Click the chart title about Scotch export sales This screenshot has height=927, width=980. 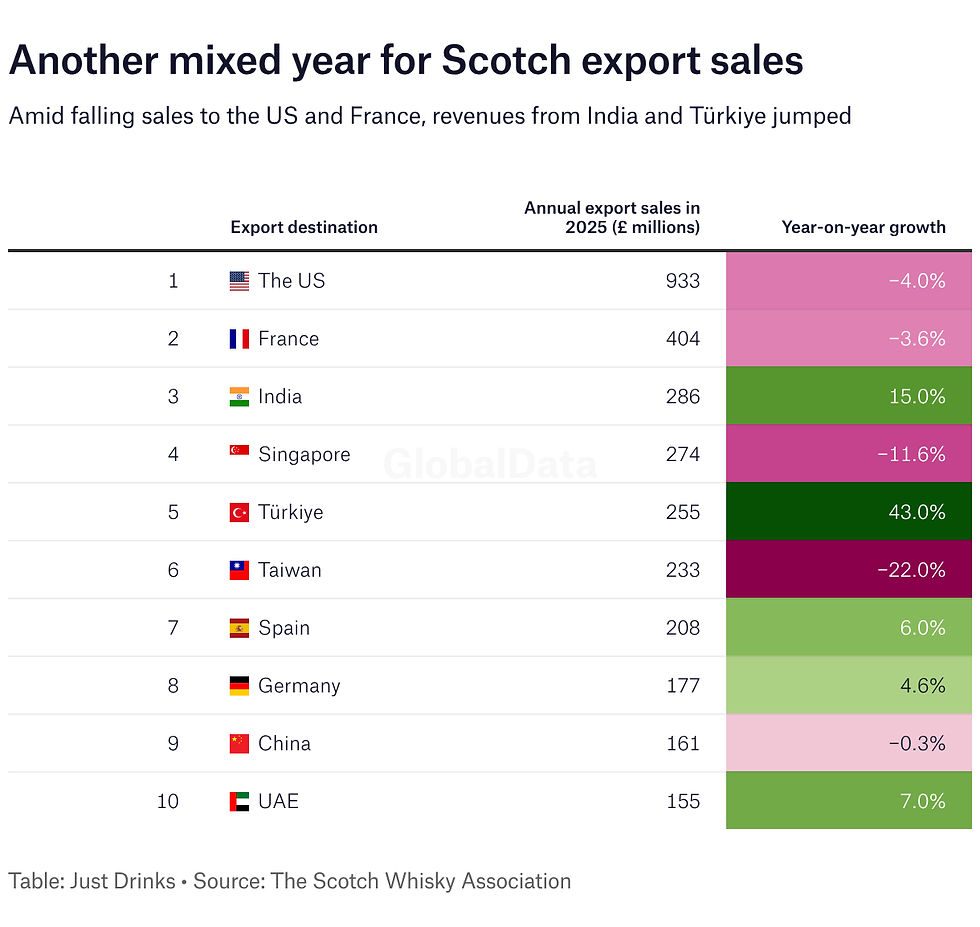(x=406, y=61)
